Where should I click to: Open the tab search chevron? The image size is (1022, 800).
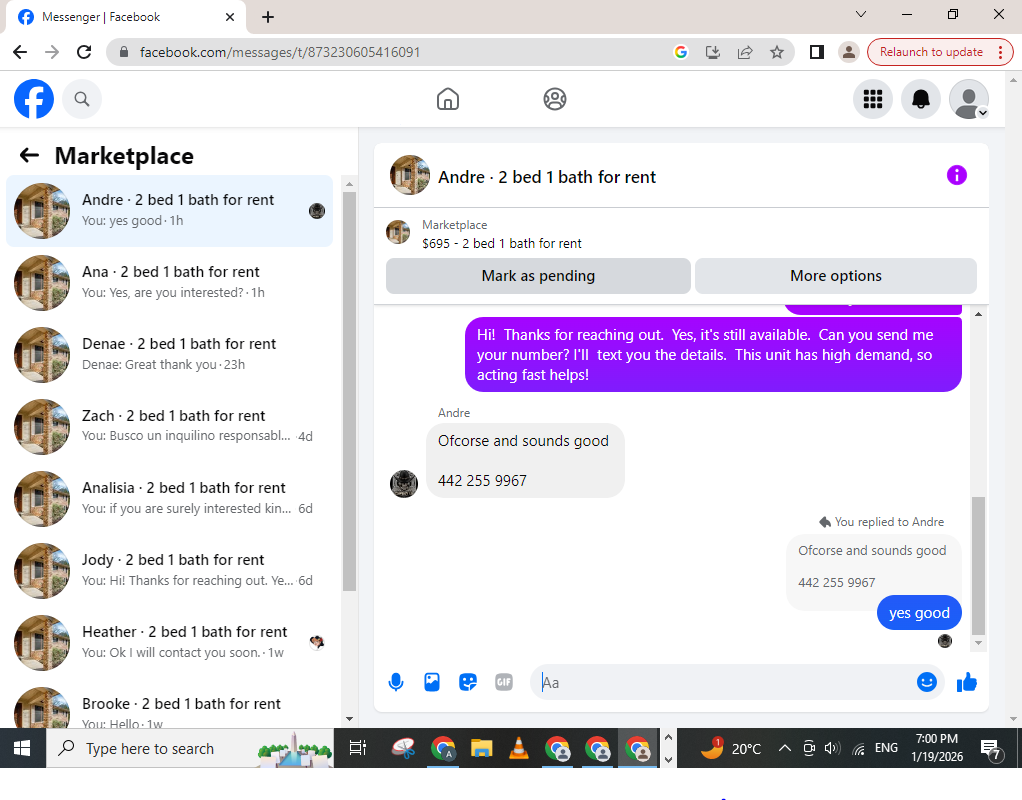pyautogui.click(x=861, y=14)
